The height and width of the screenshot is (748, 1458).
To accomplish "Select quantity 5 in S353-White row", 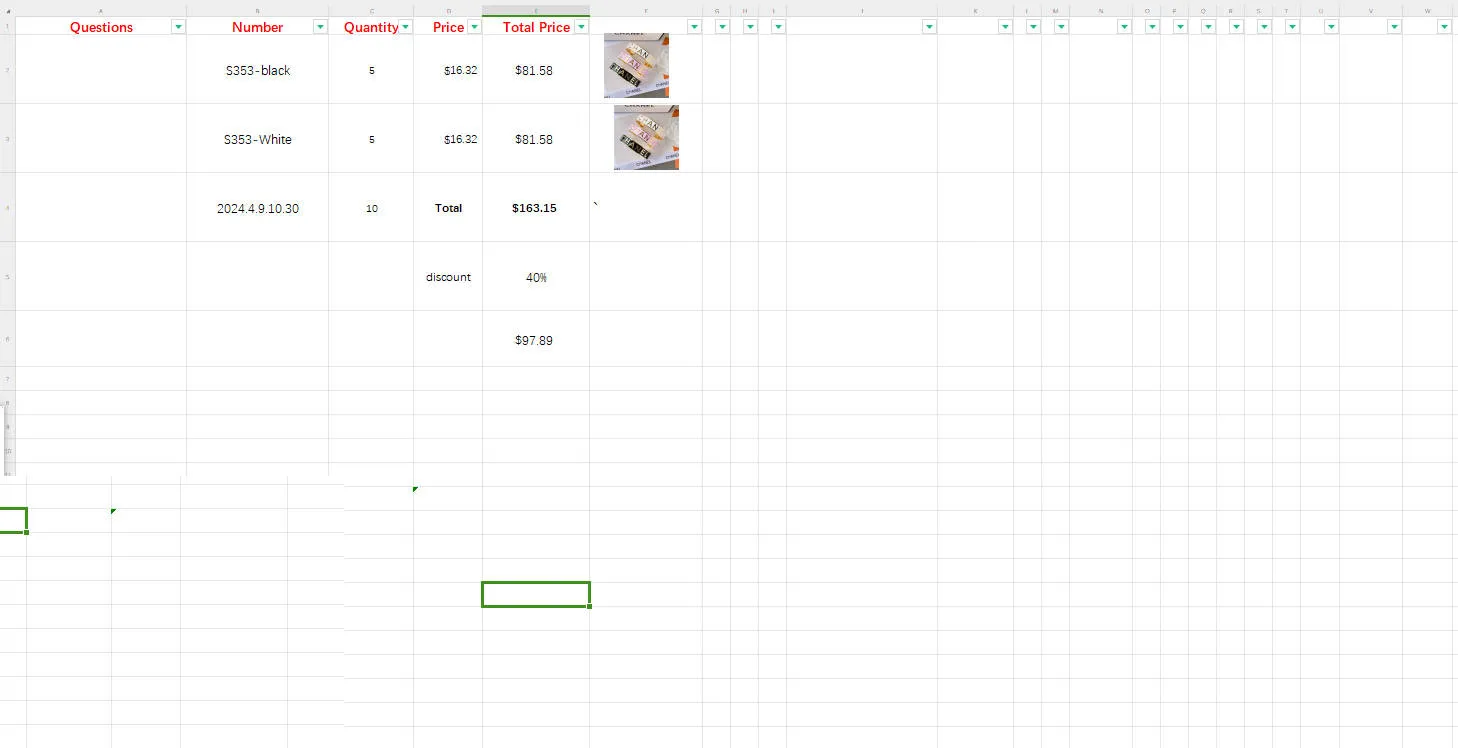I will (371, 139).
